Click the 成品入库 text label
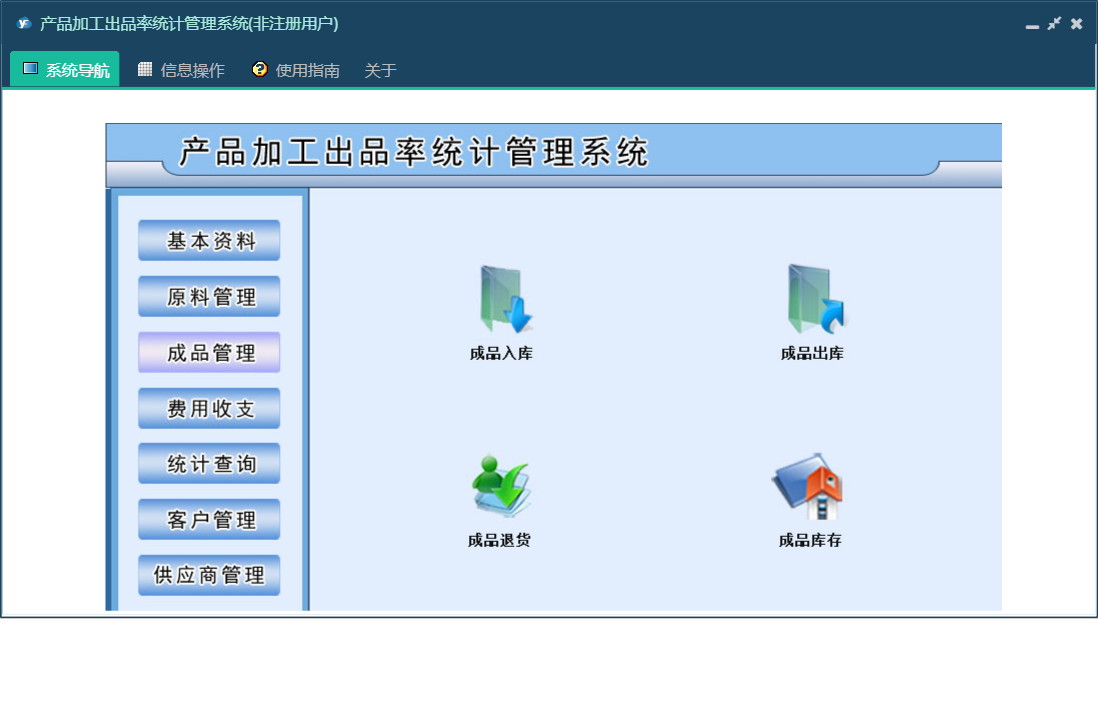Image resolution: width=1098 pixels, height=728 pixels. tap(501, 354)
